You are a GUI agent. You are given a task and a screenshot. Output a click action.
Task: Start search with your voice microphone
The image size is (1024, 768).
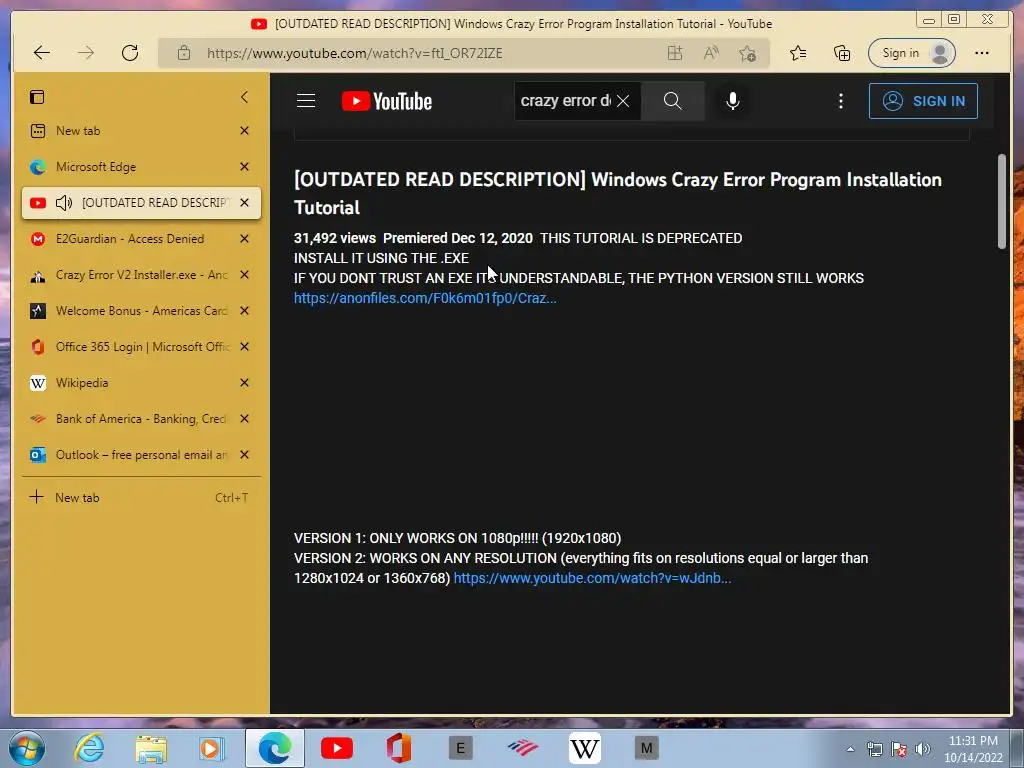pos(733,101)
